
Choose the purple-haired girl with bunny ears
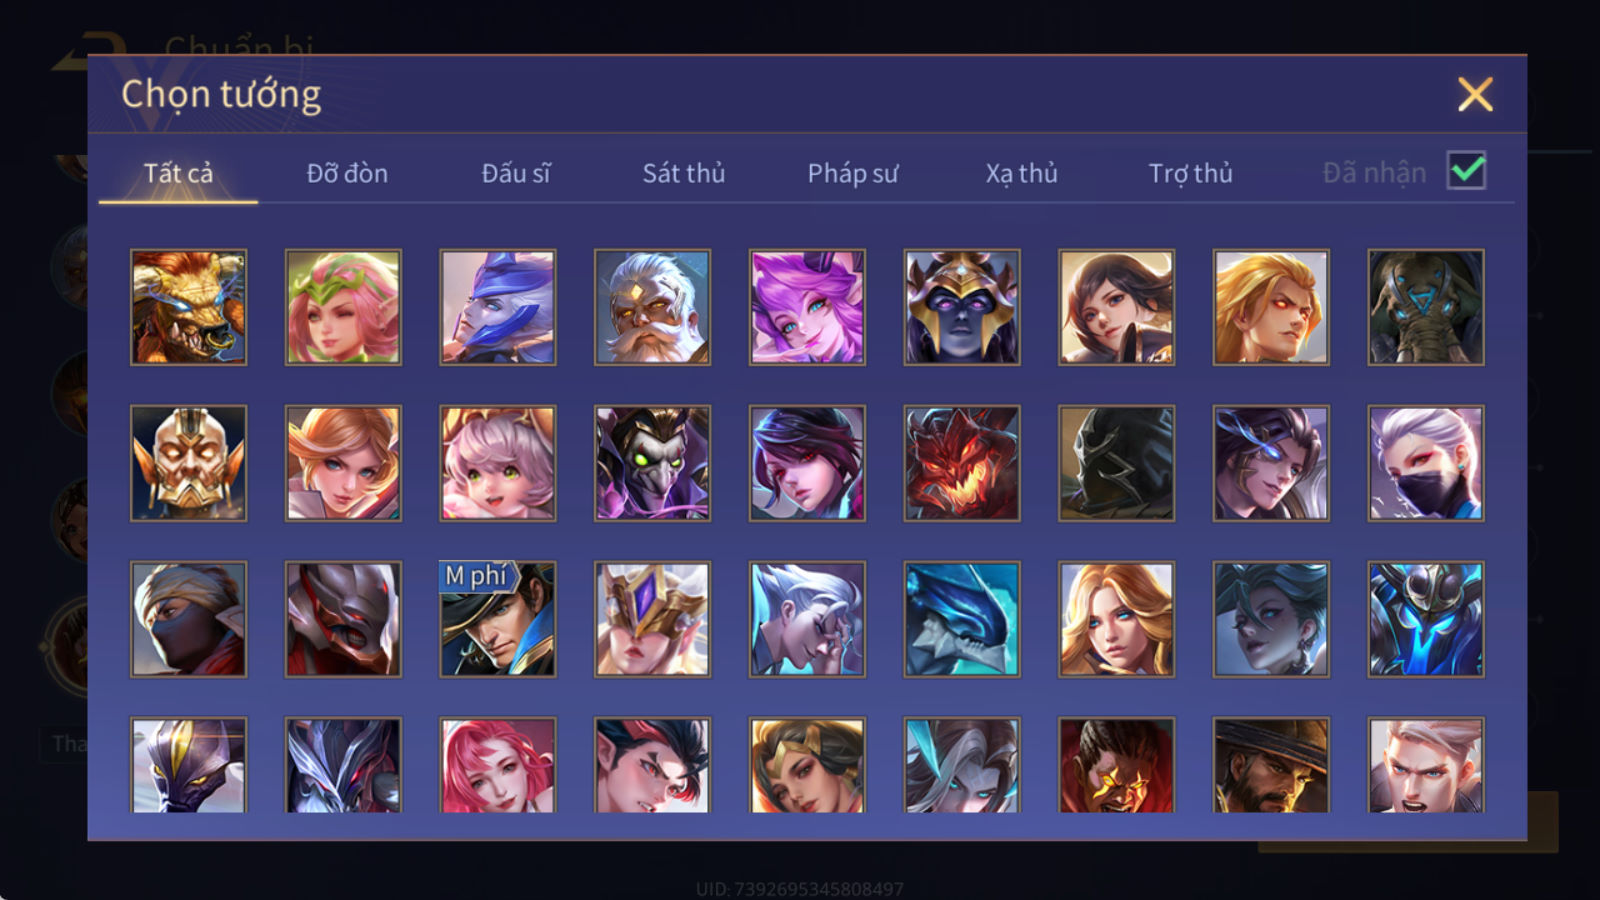coord(807,307)
